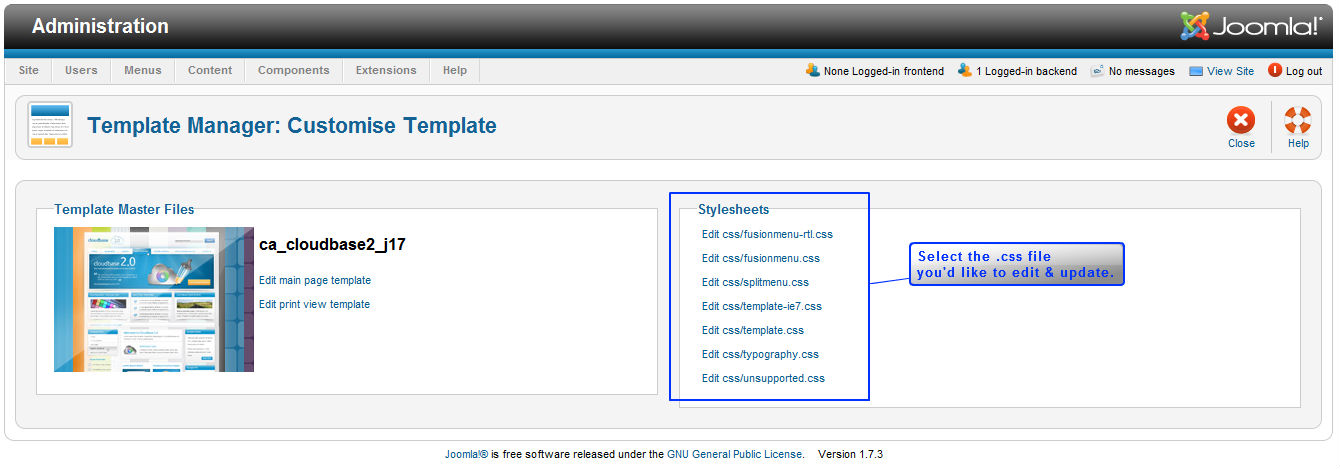Click the No messages envelope icon

[x=1097, y=71]
